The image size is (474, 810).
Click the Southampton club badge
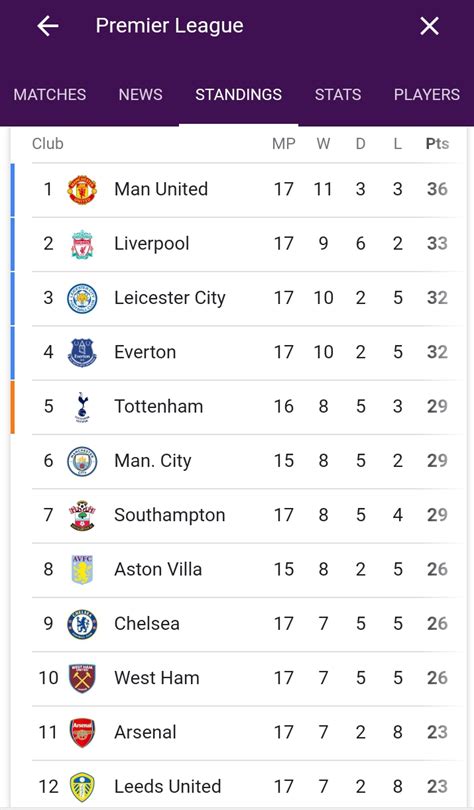tap(82, 516)
